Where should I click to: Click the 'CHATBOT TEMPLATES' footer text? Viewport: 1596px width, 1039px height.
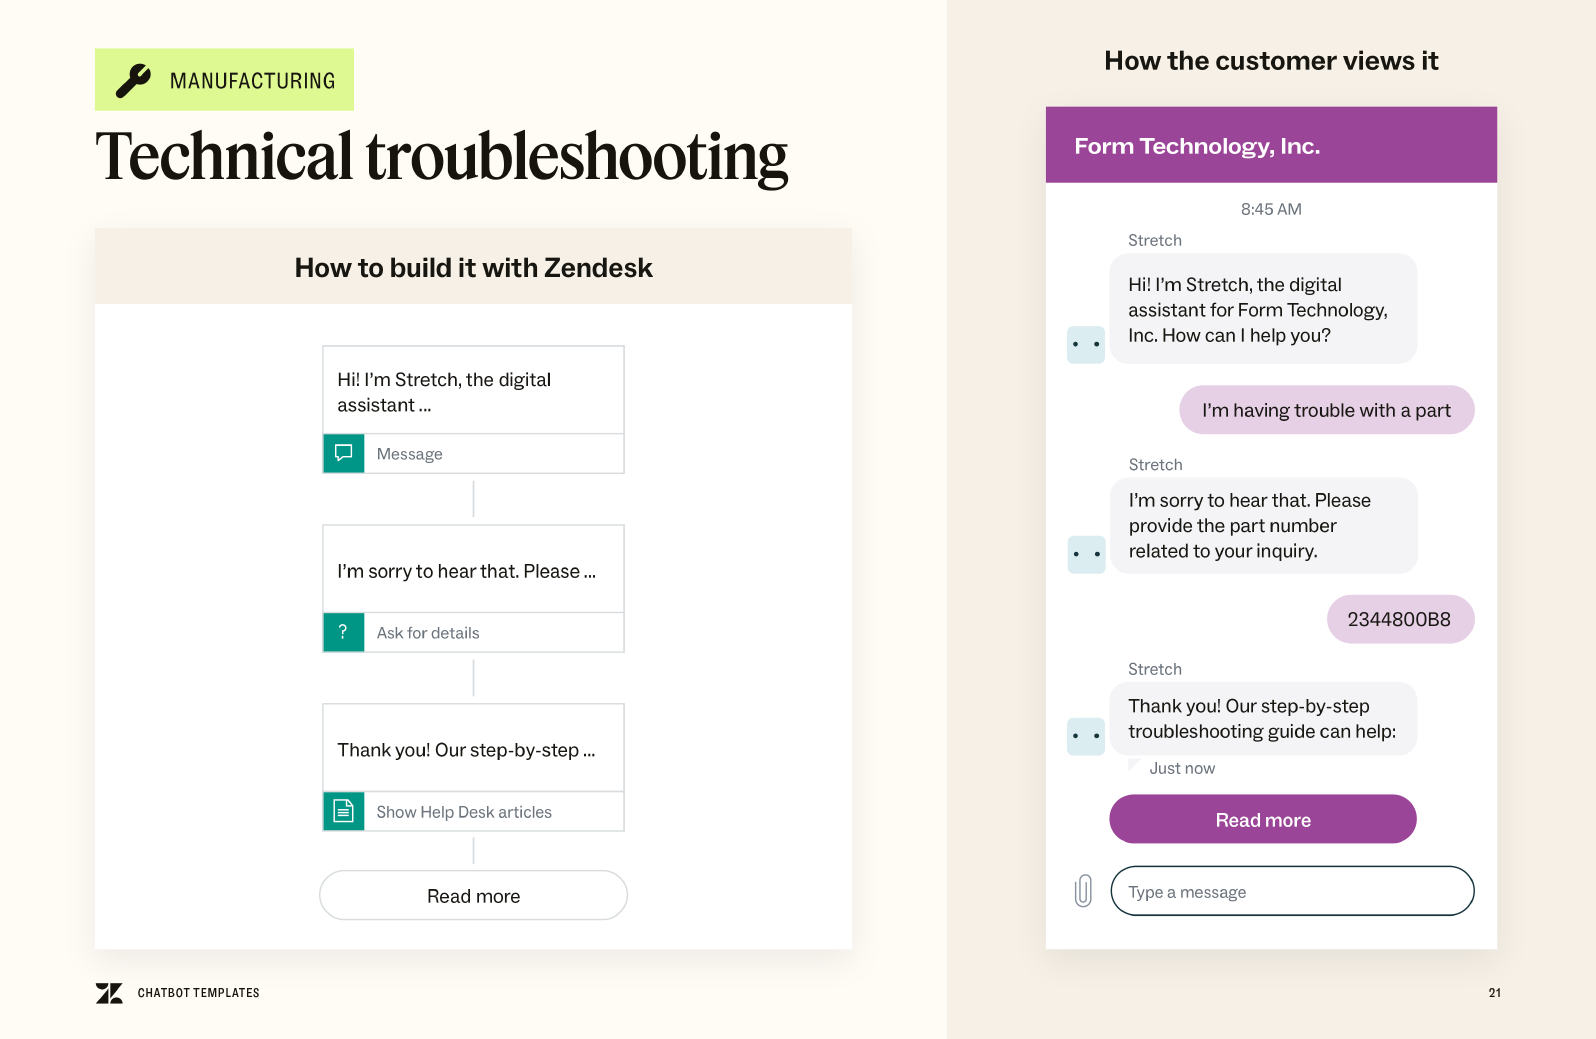[199, 993]
